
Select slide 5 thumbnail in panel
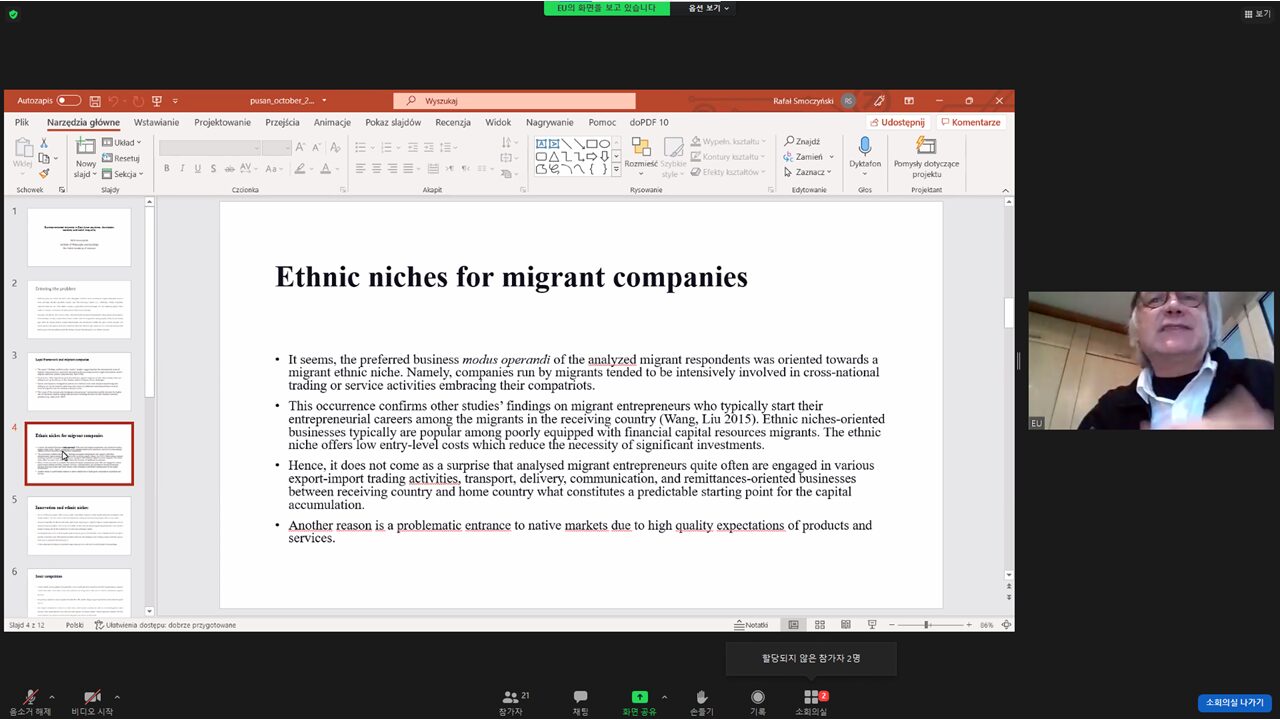tap(79, 525)
